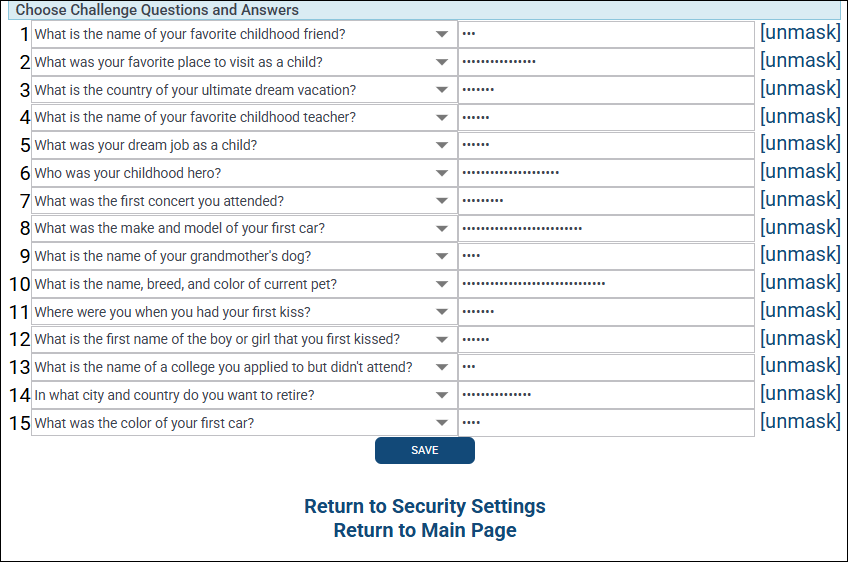Screen dimensions: 848x562
Task: Unmask the current pet answer in row 10
Action: [x=800, y=283]
